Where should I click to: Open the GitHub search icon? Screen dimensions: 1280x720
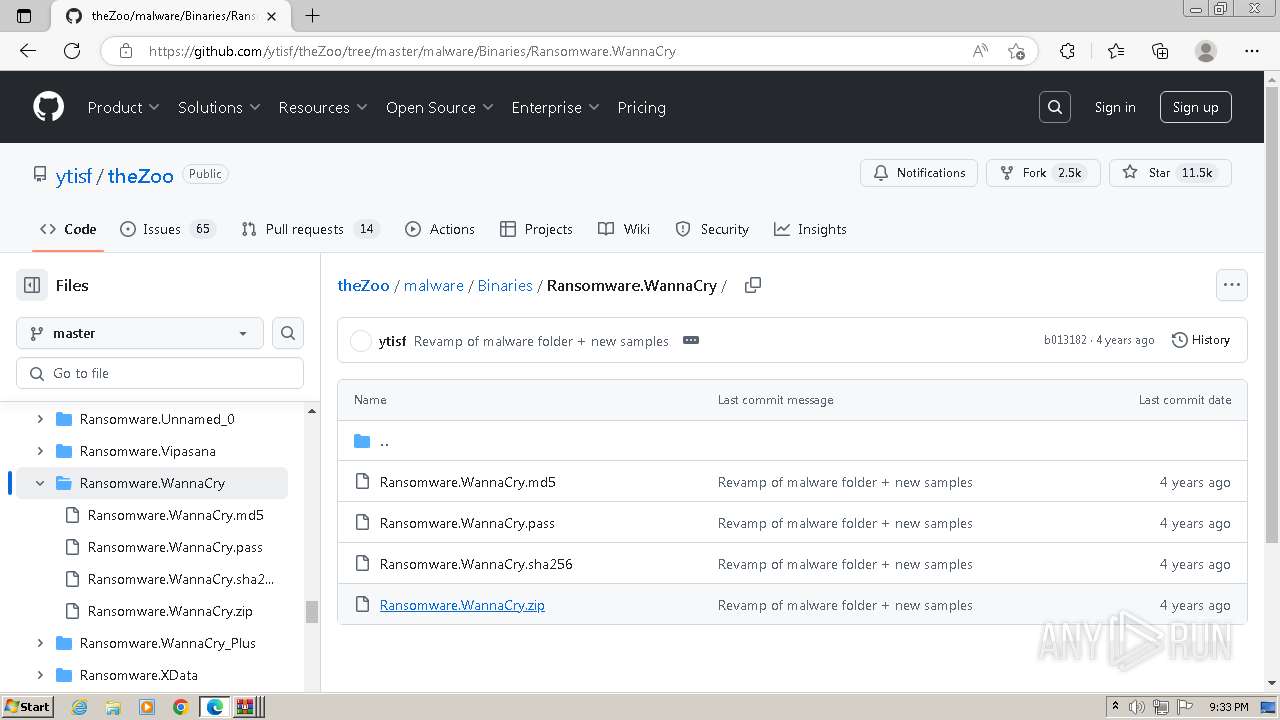pos(1054,107)
